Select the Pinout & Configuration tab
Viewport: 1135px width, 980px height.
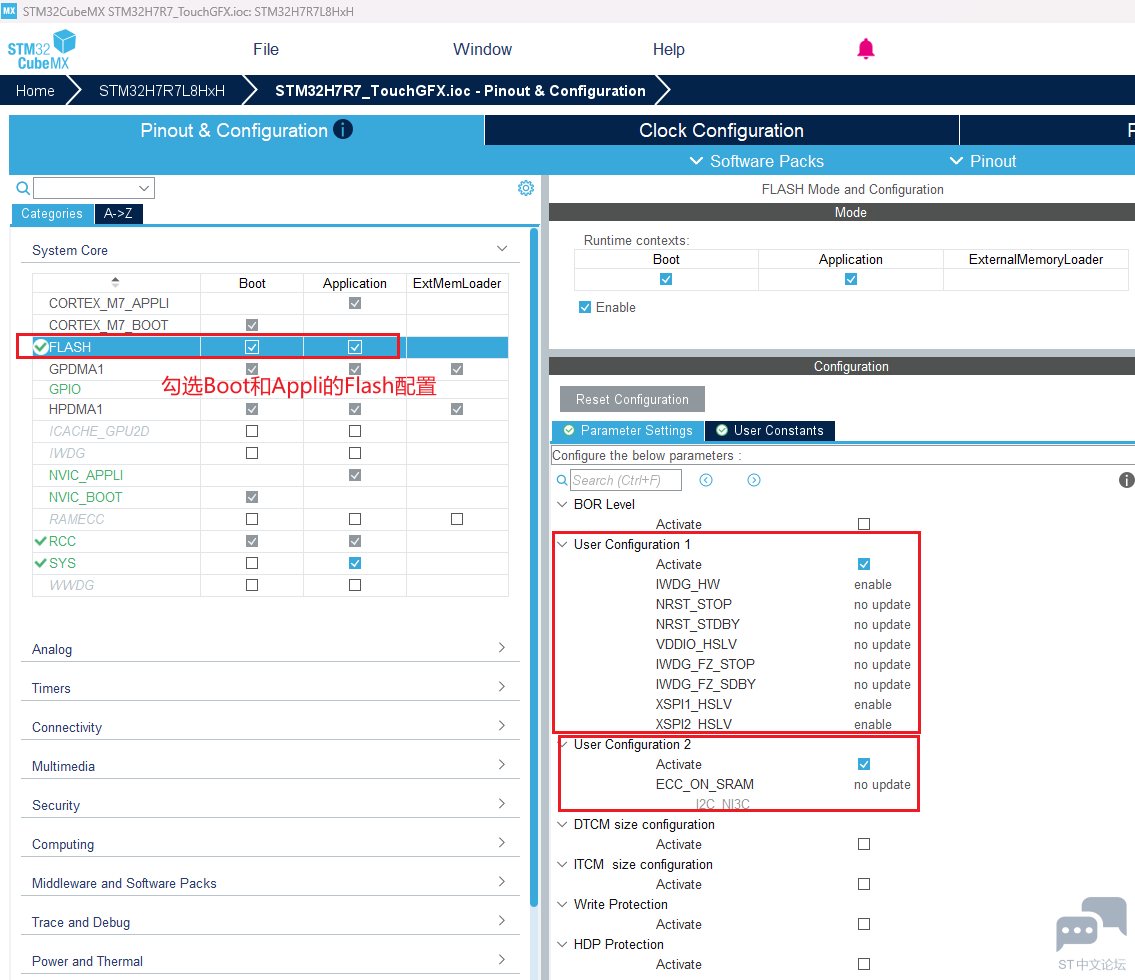click(246, 130)
